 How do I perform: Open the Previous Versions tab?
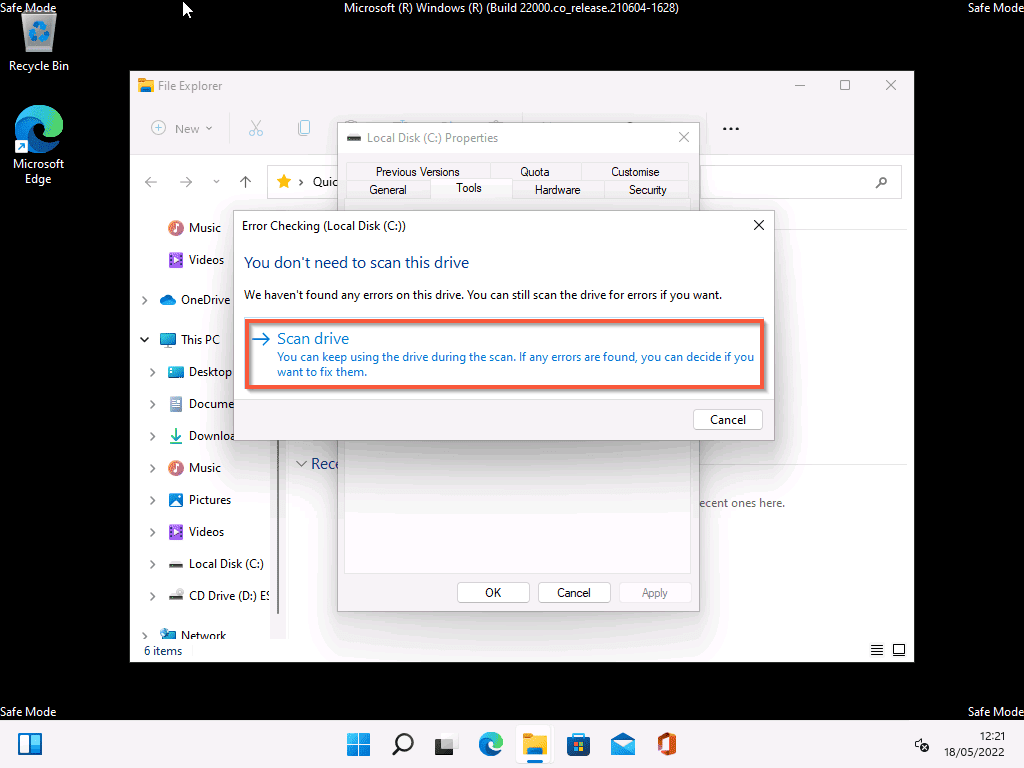(416, 171)
